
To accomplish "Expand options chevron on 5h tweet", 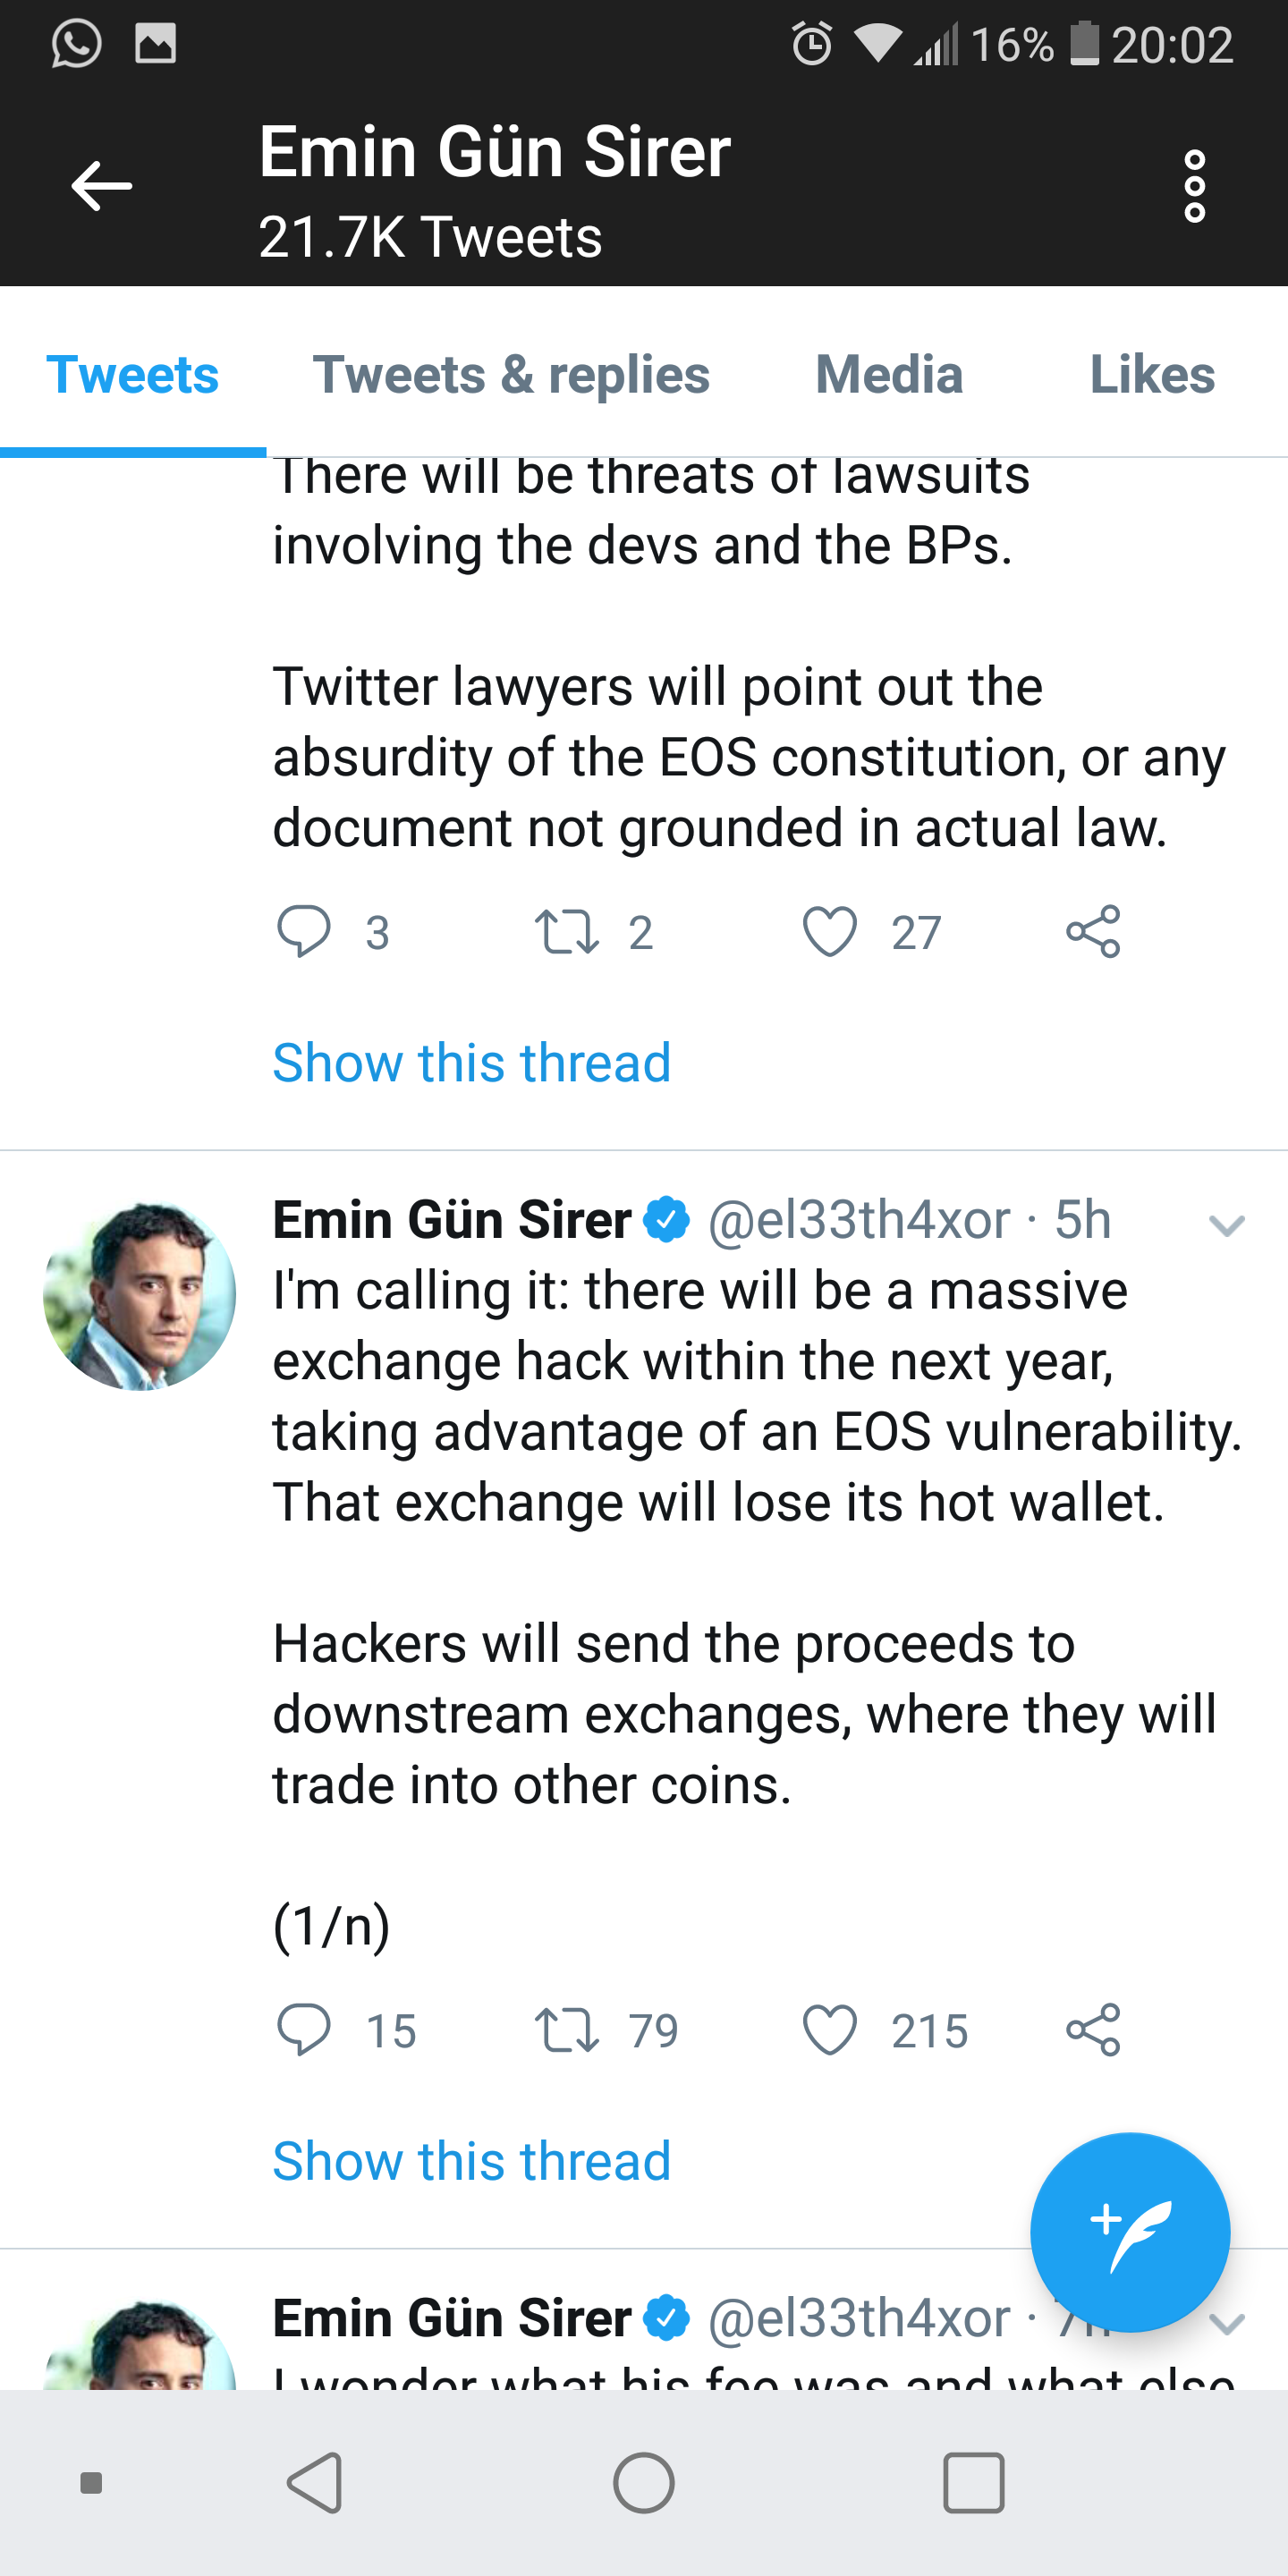I will click(1226, 1225).
